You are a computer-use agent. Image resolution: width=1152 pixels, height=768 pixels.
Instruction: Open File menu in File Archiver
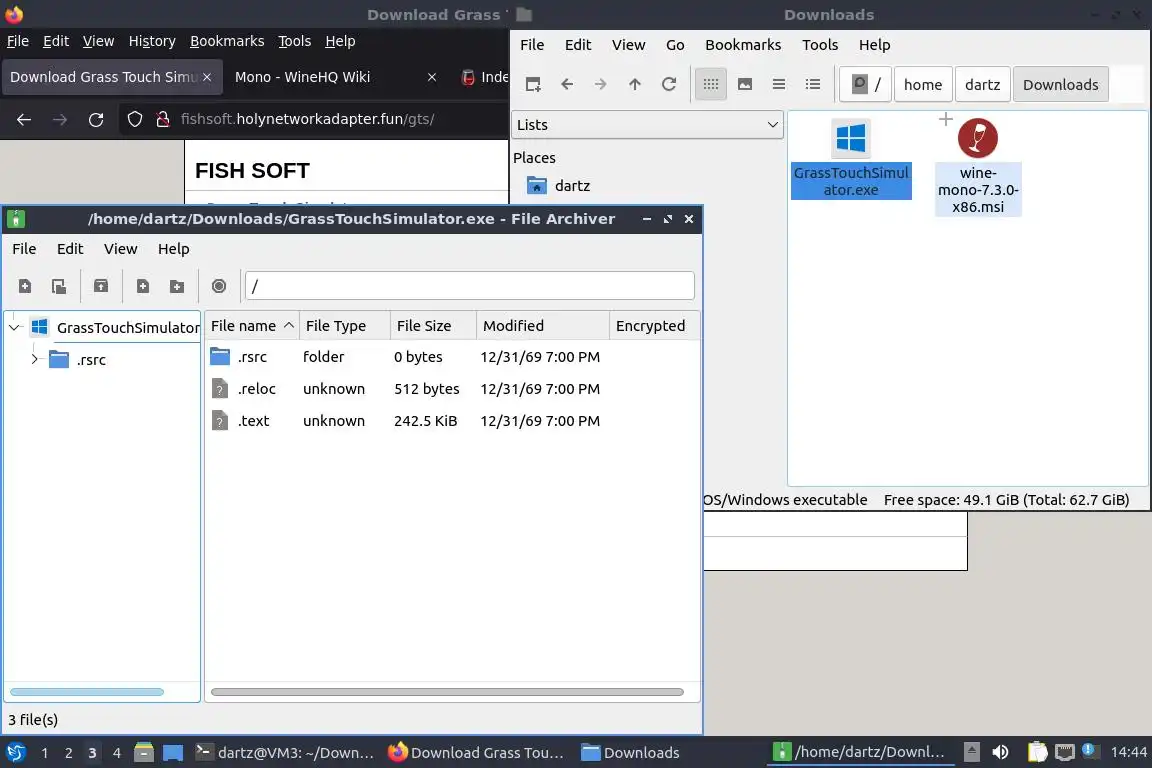coord(24,249)
